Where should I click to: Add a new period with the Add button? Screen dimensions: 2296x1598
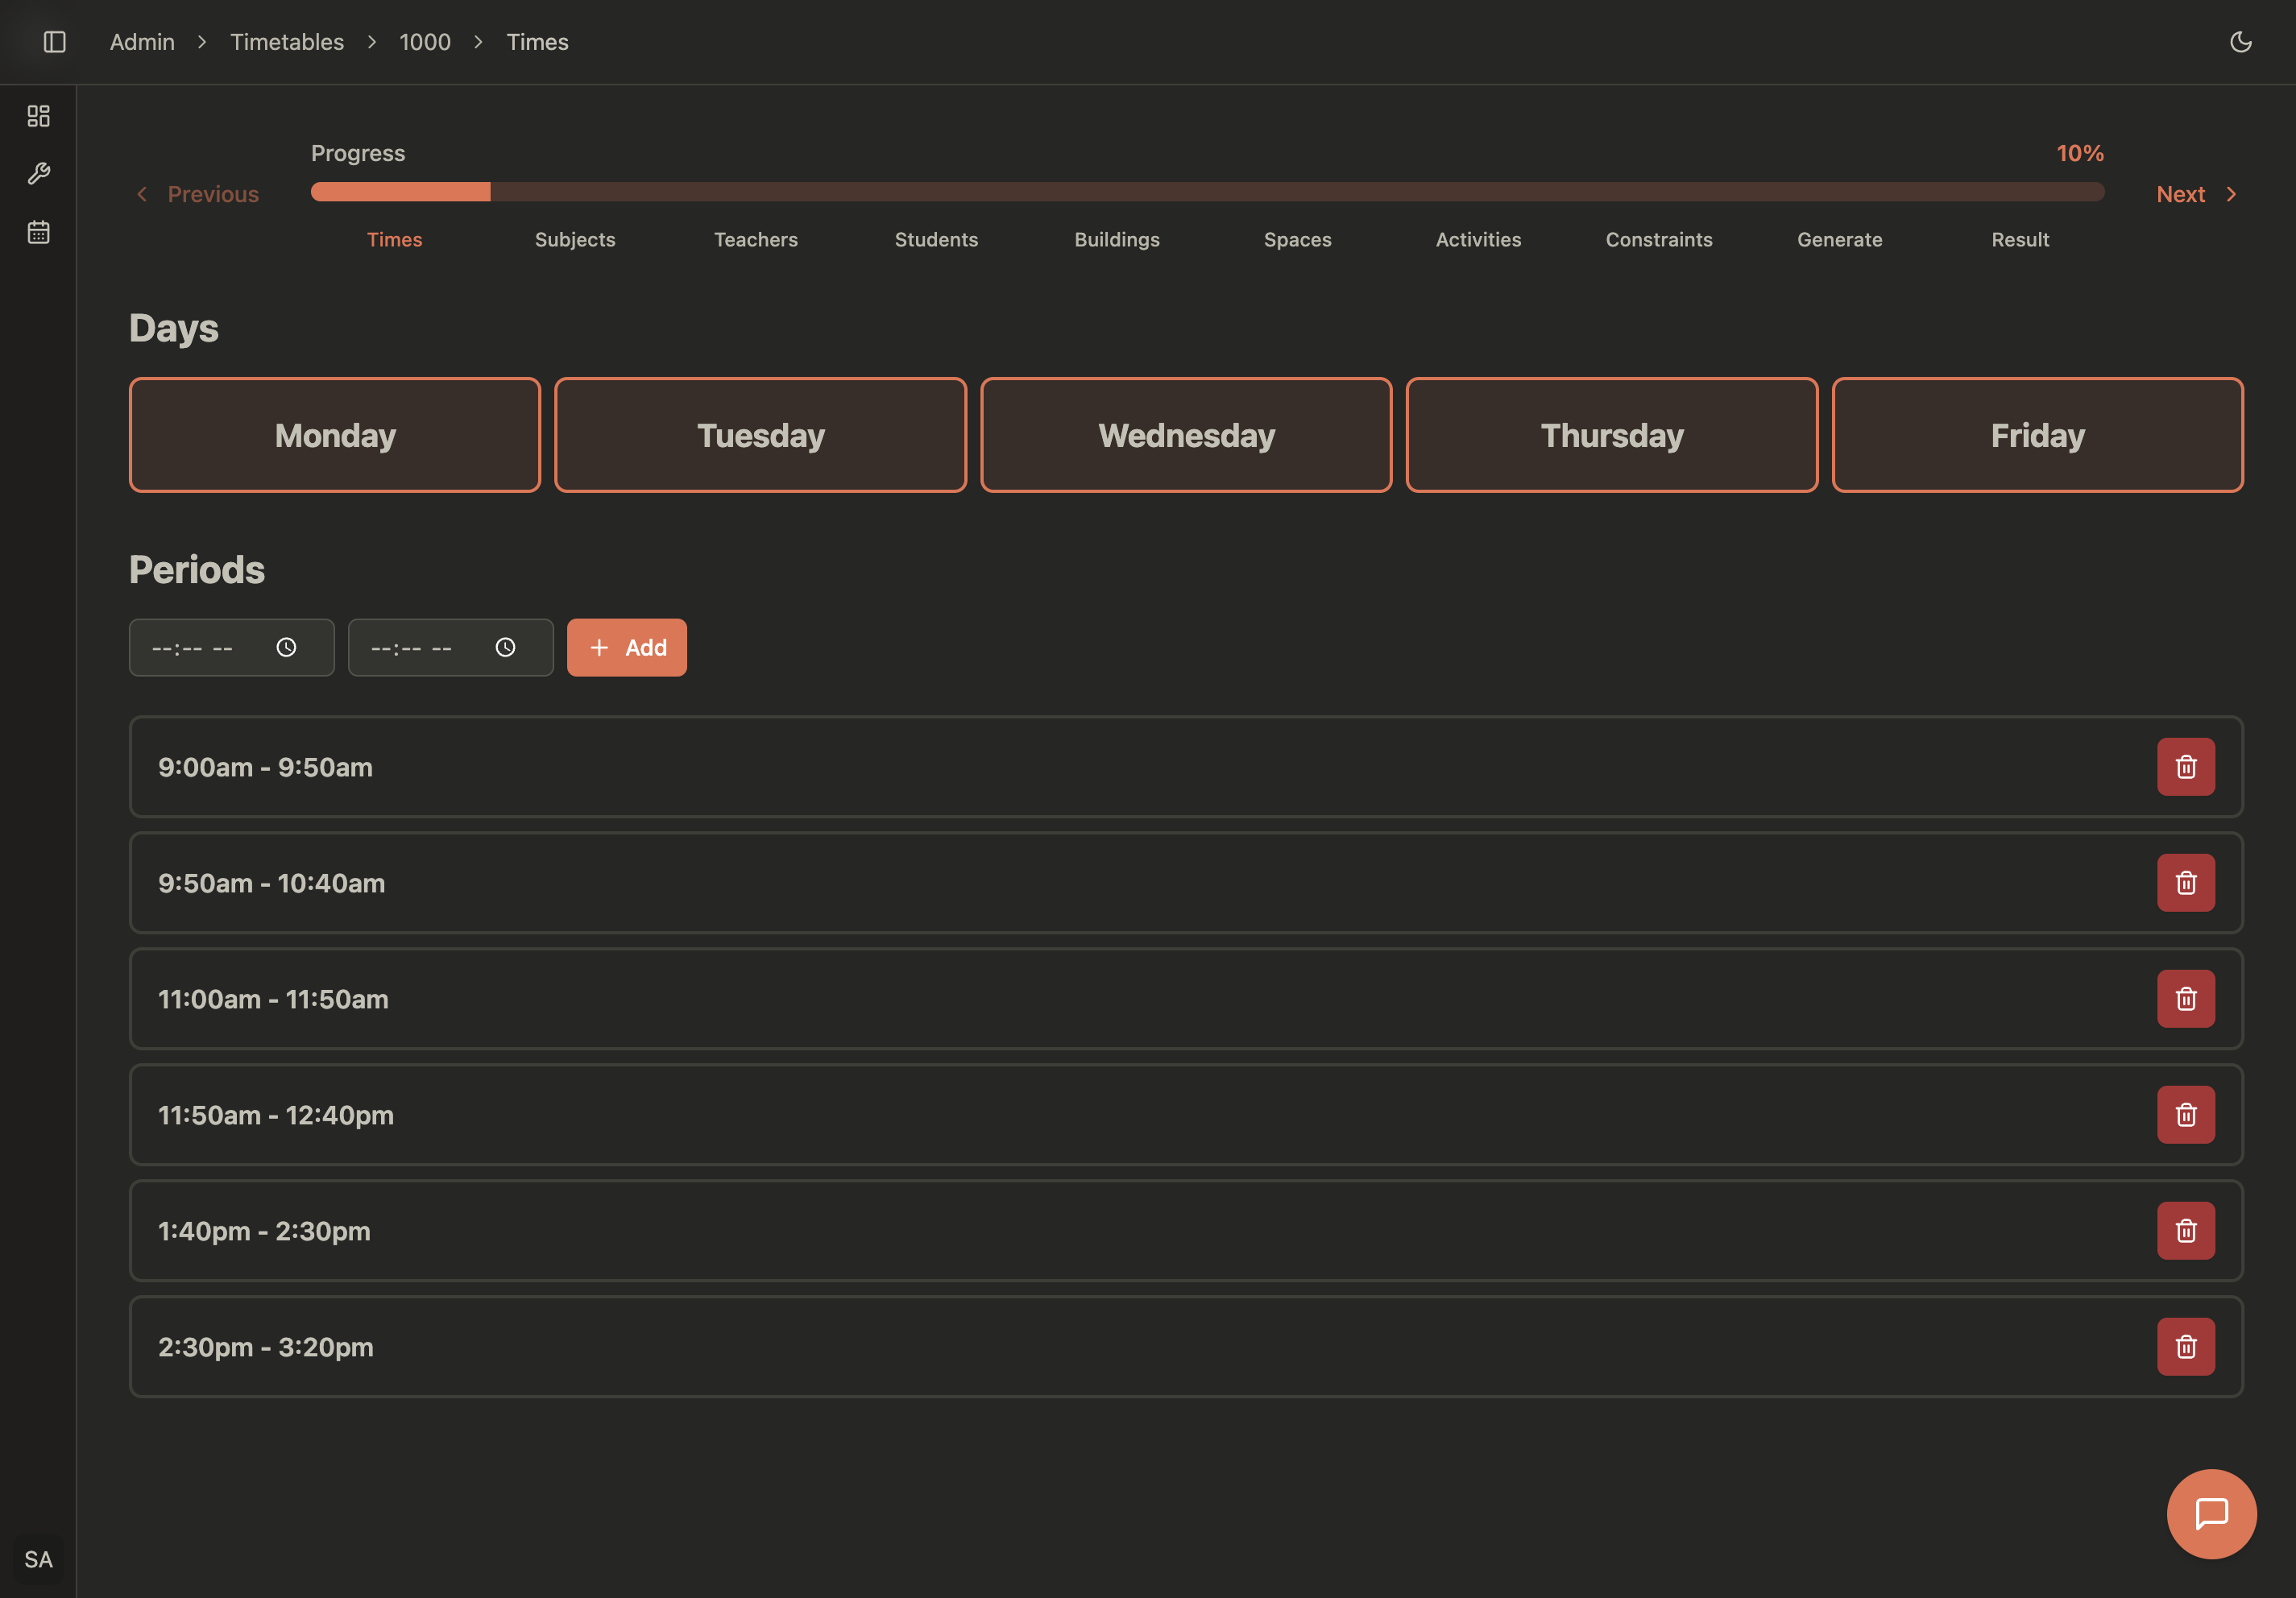627,647
